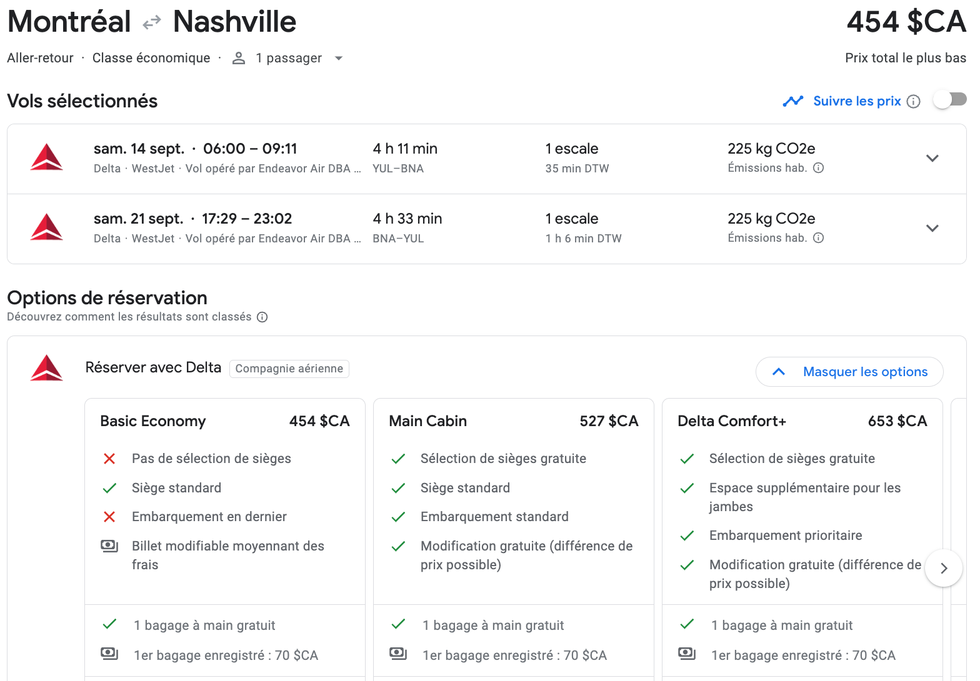Collapse options with 'Masquer les options' button
980x681 pixels.
[x=849, y=371]
